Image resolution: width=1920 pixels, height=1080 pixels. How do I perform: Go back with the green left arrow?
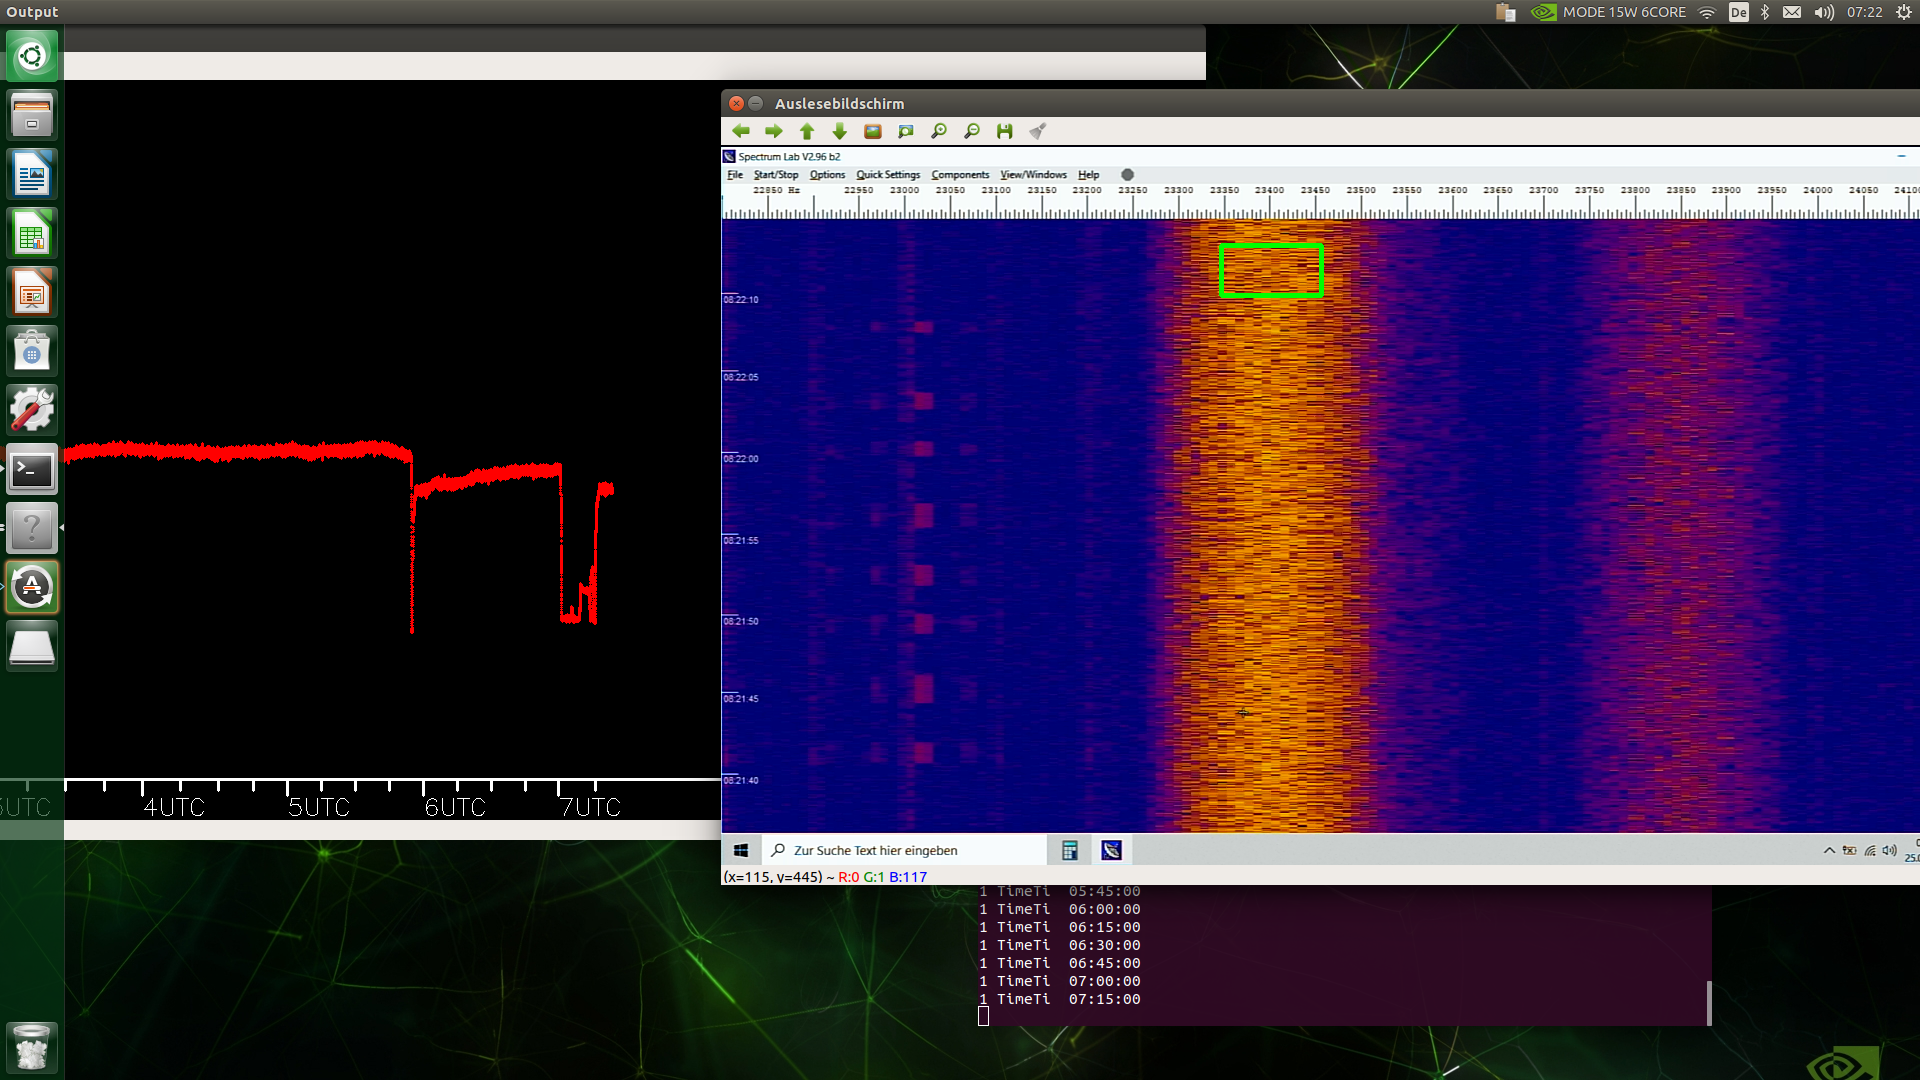(741, 131)
